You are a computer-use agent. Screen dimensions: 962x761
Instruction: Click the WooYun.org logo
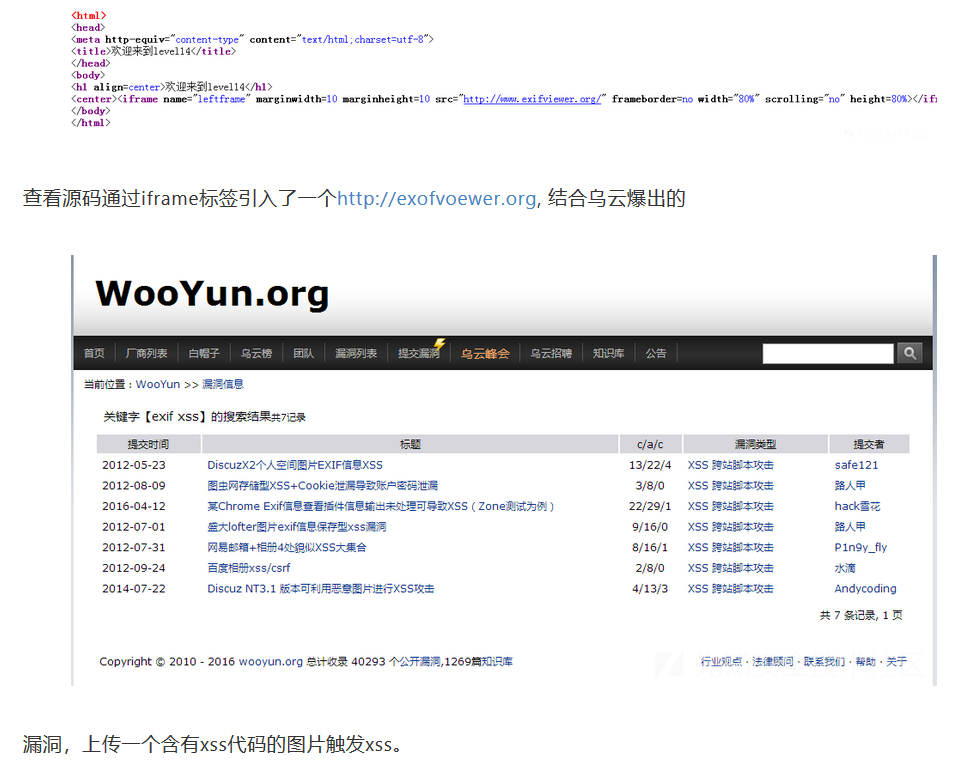click(212, 293)
